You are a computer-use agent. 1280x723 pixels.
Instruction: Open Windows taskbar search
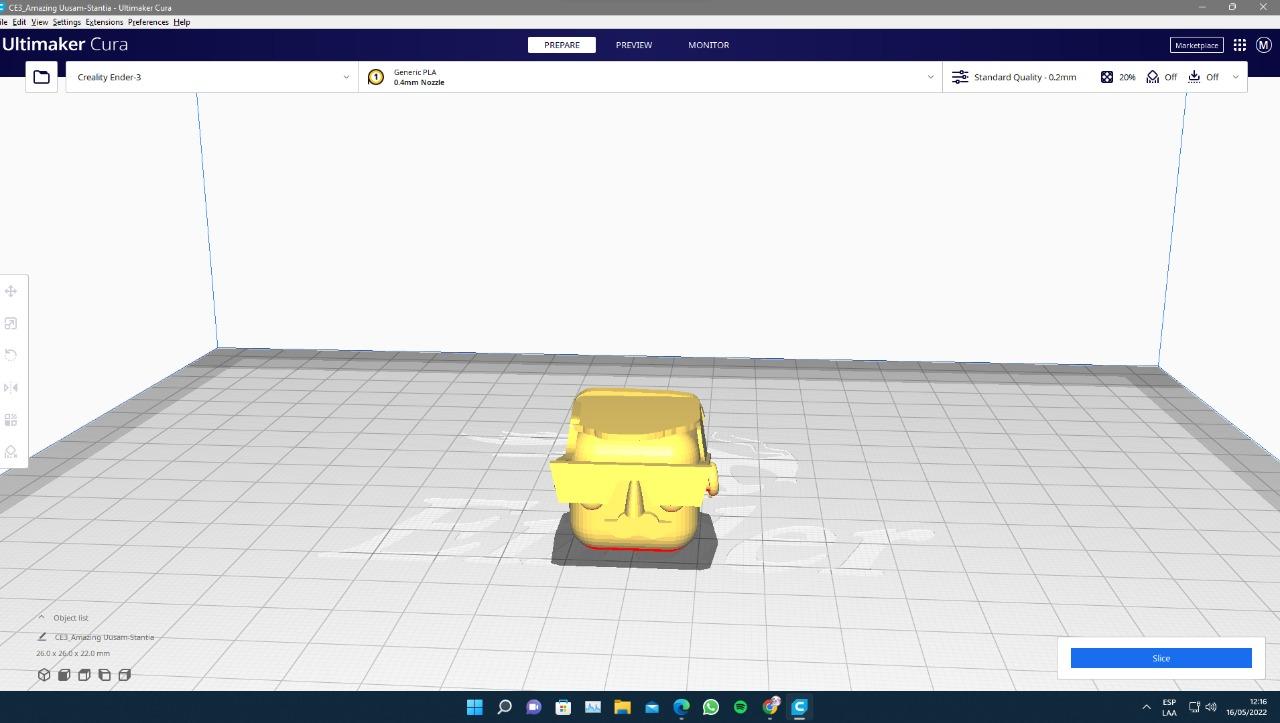[504, 707]
